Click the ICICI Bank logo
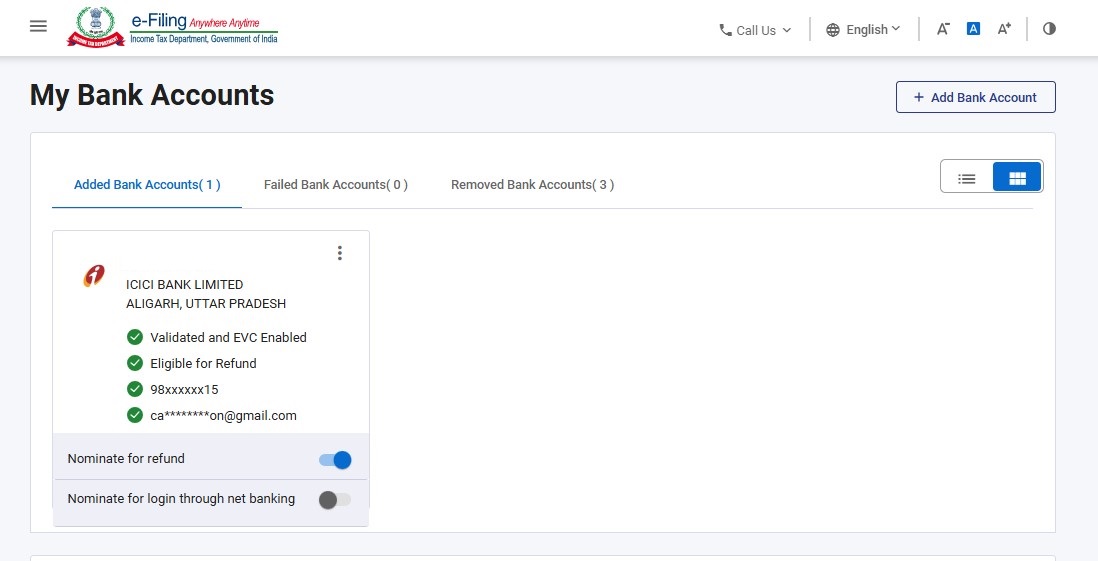 point(94,276)
